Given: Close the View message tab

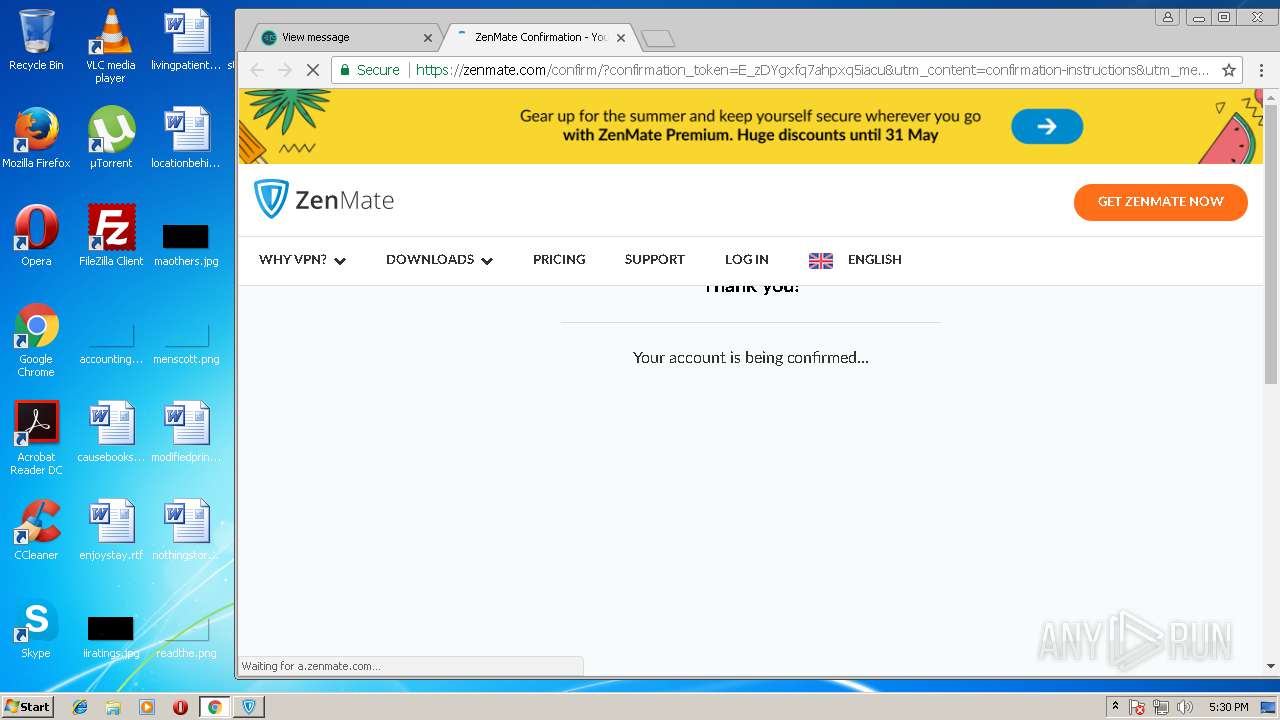Looking at the screenshot, I should tap(428, 38).
